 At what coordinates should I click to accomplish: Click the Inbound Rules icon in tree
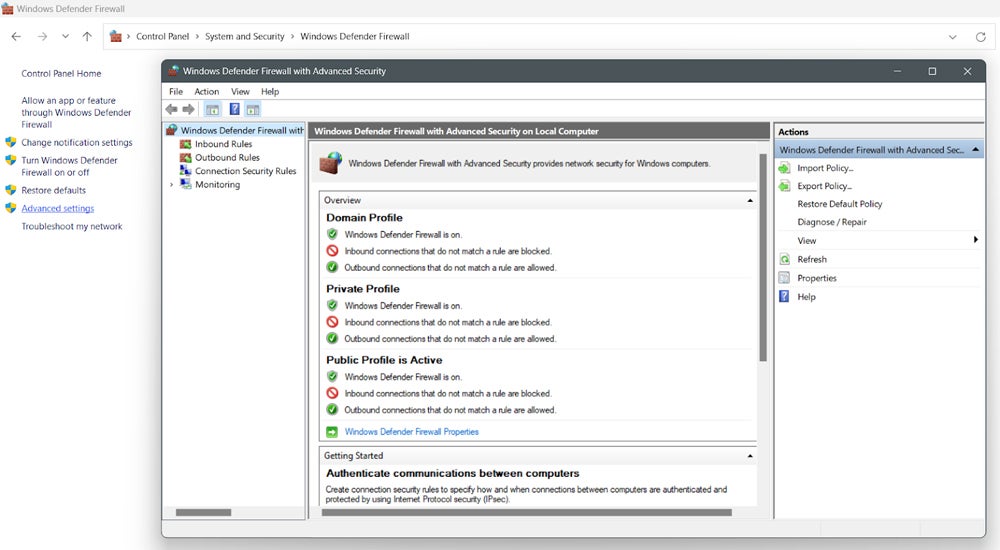[186, 144]
